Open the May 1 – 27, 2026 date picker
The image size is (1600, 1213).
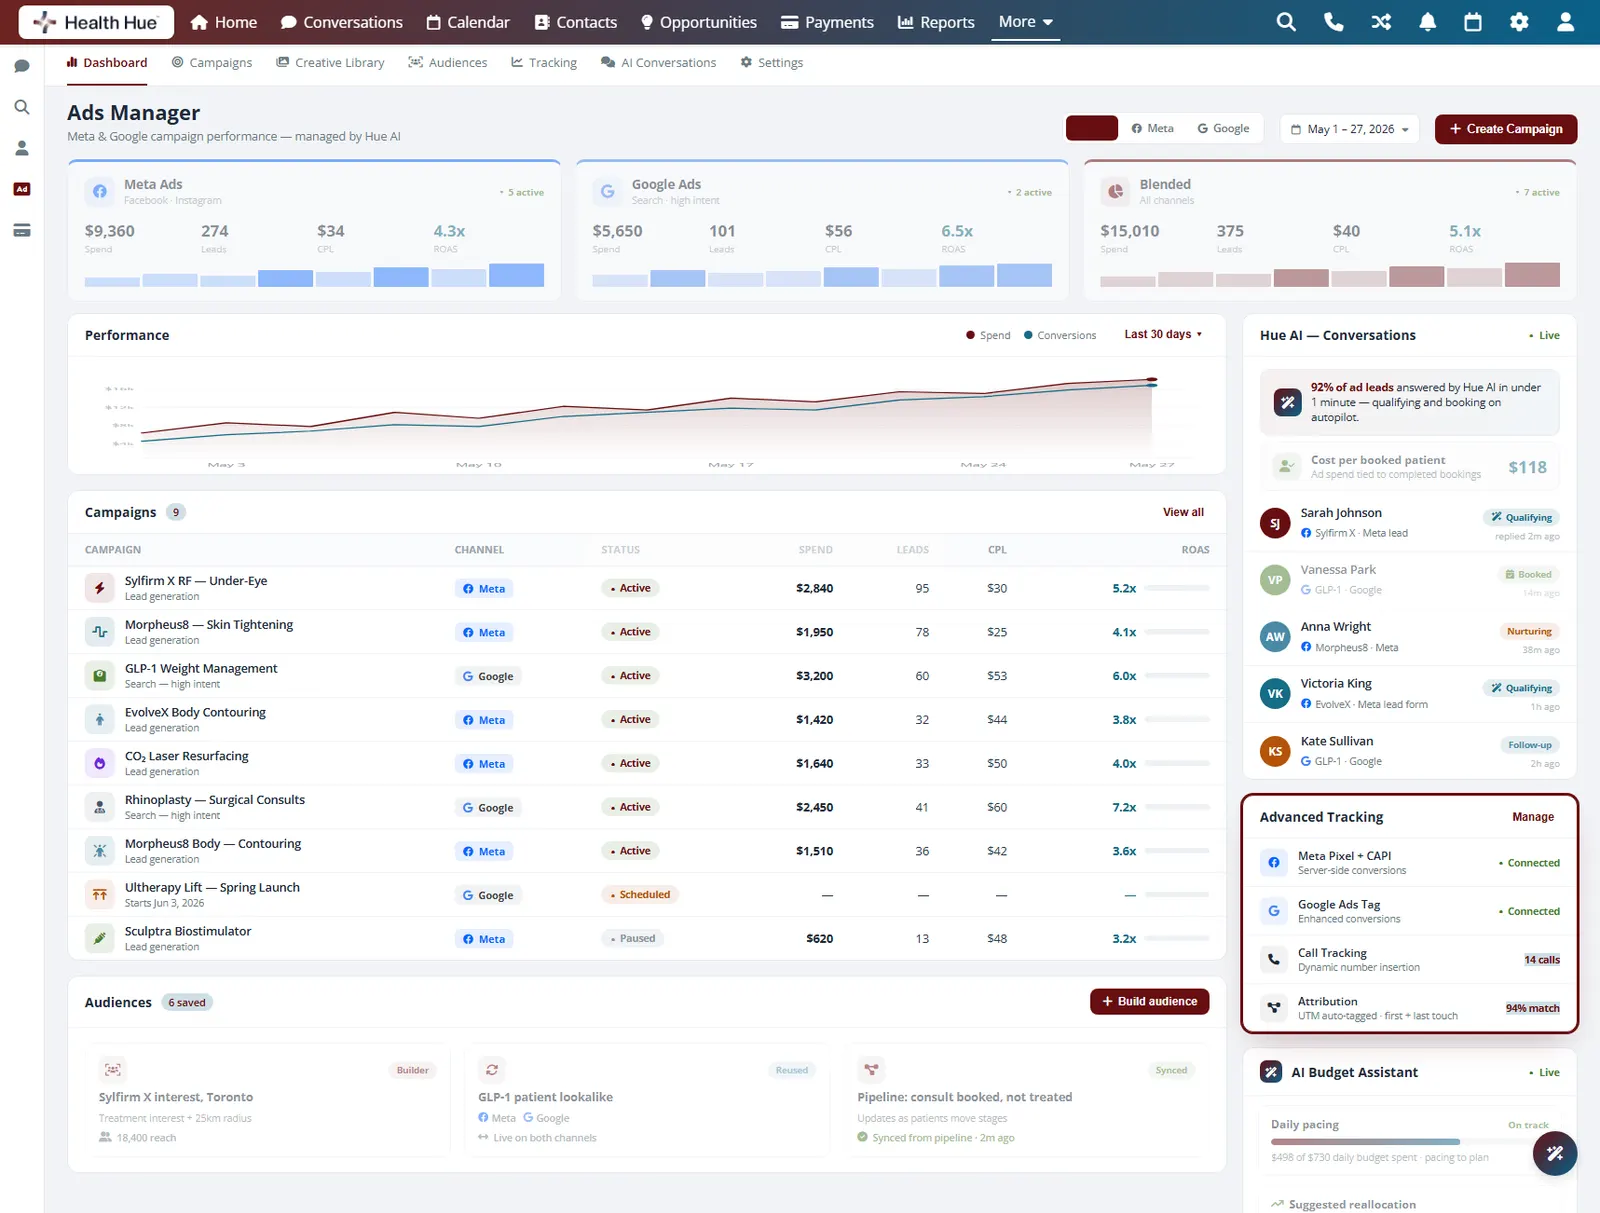pos(1350,129)
